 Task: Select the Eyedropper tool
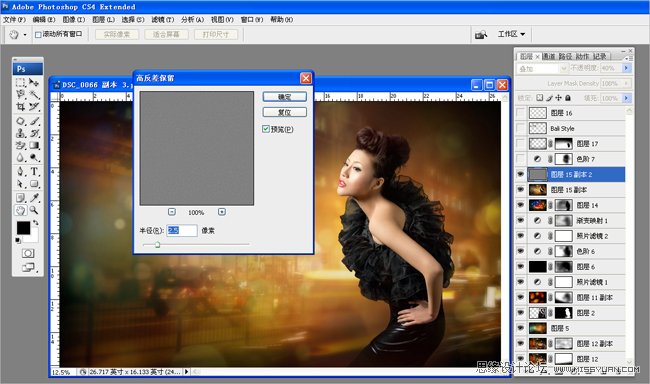click(34, 198)
